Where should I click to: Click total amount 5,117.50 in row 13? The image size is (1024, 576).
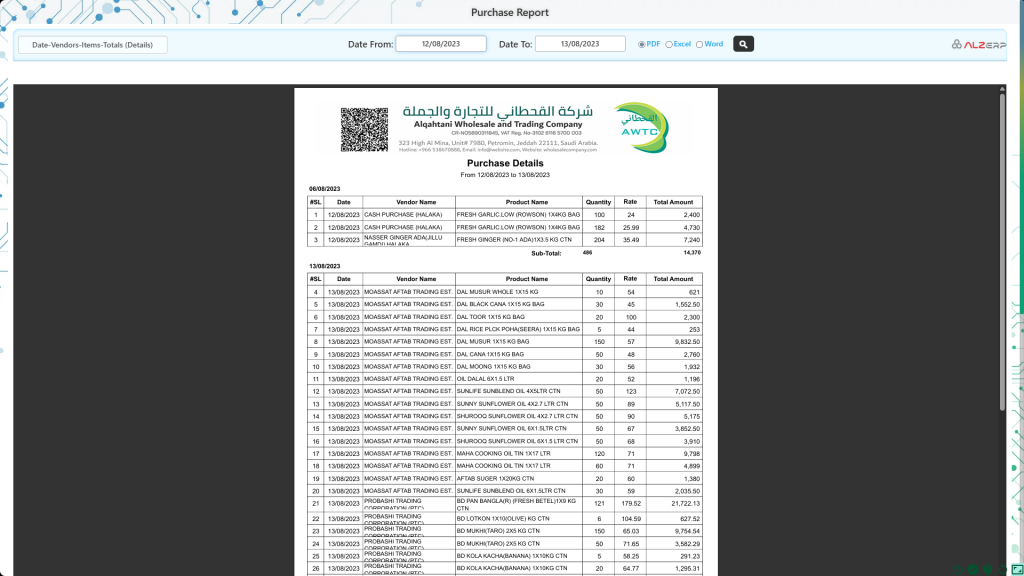[x=687, y=404]
